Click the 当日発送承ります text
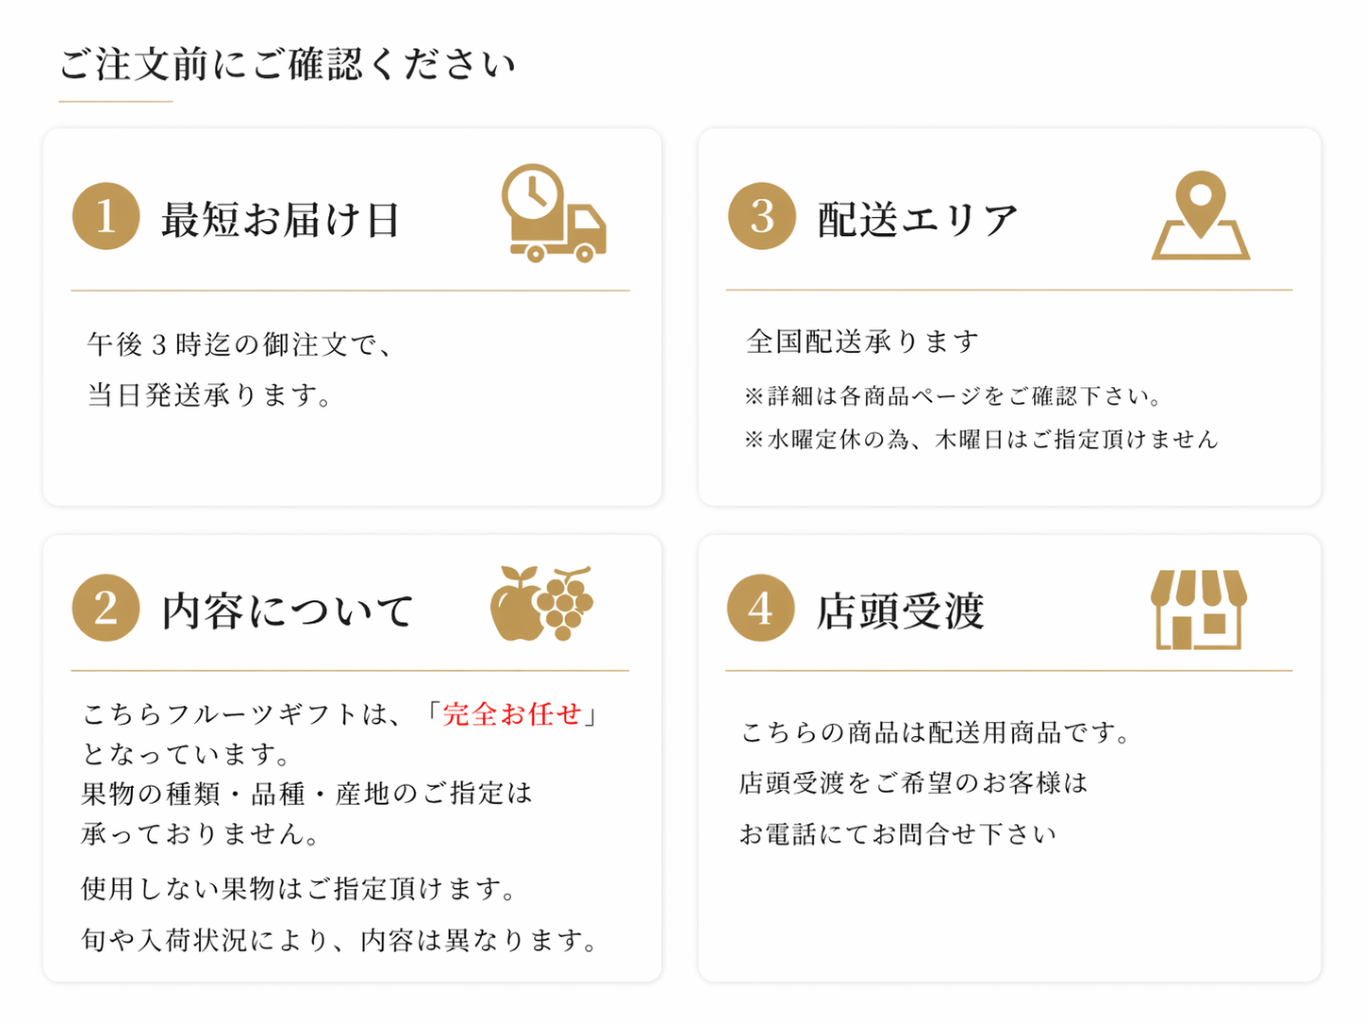1366x1025 pixels. pyautogui.click(x=209, y=396)
